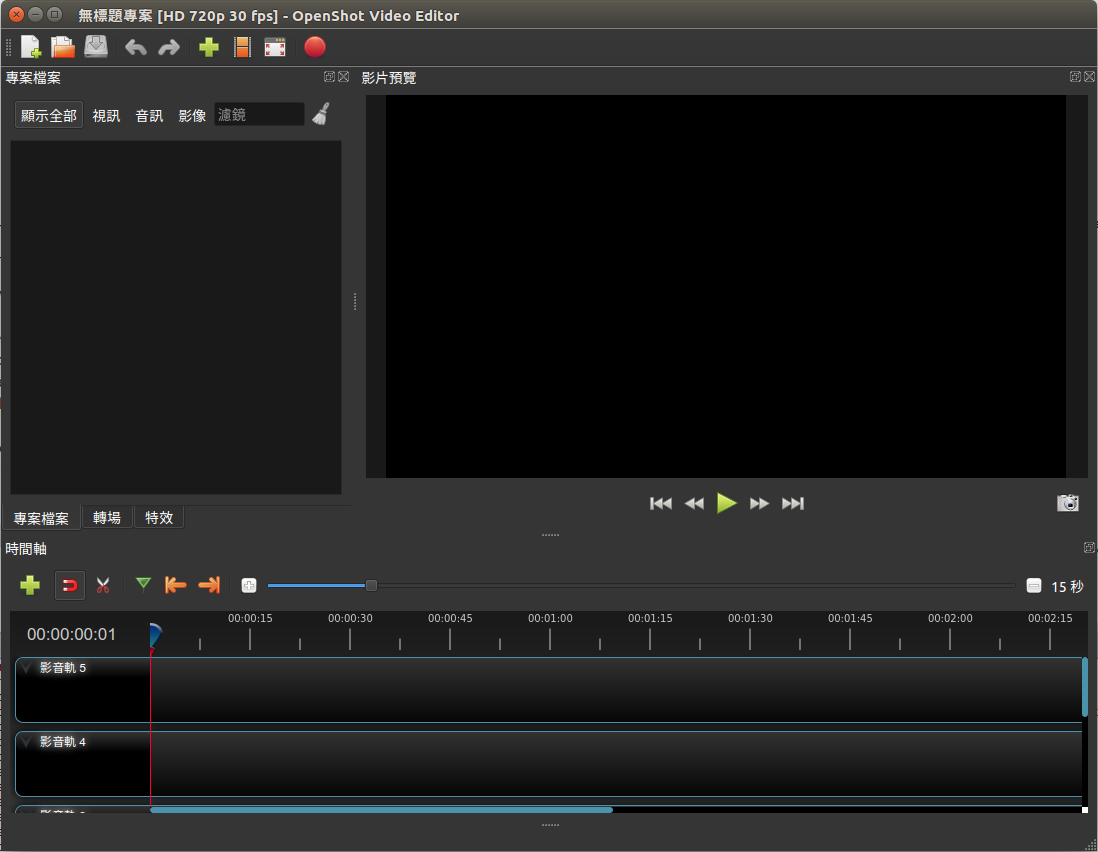Collapse track 影音軌 4 with its arrow
This screenshot has width=1098, height=852.
coord(27,742)
